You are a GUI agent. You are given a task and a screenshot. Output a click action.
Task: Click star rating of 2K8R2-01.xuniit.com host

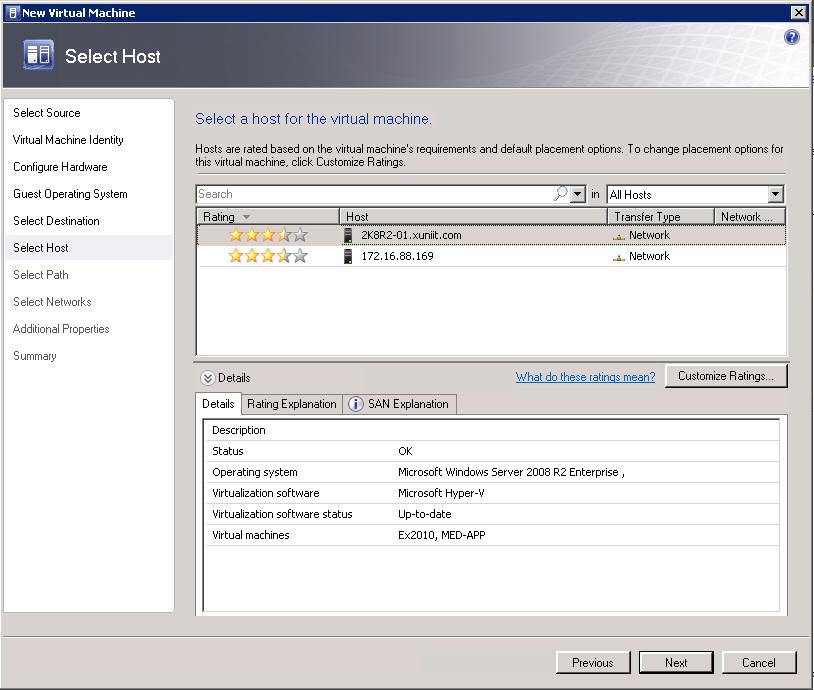point(268,235)
